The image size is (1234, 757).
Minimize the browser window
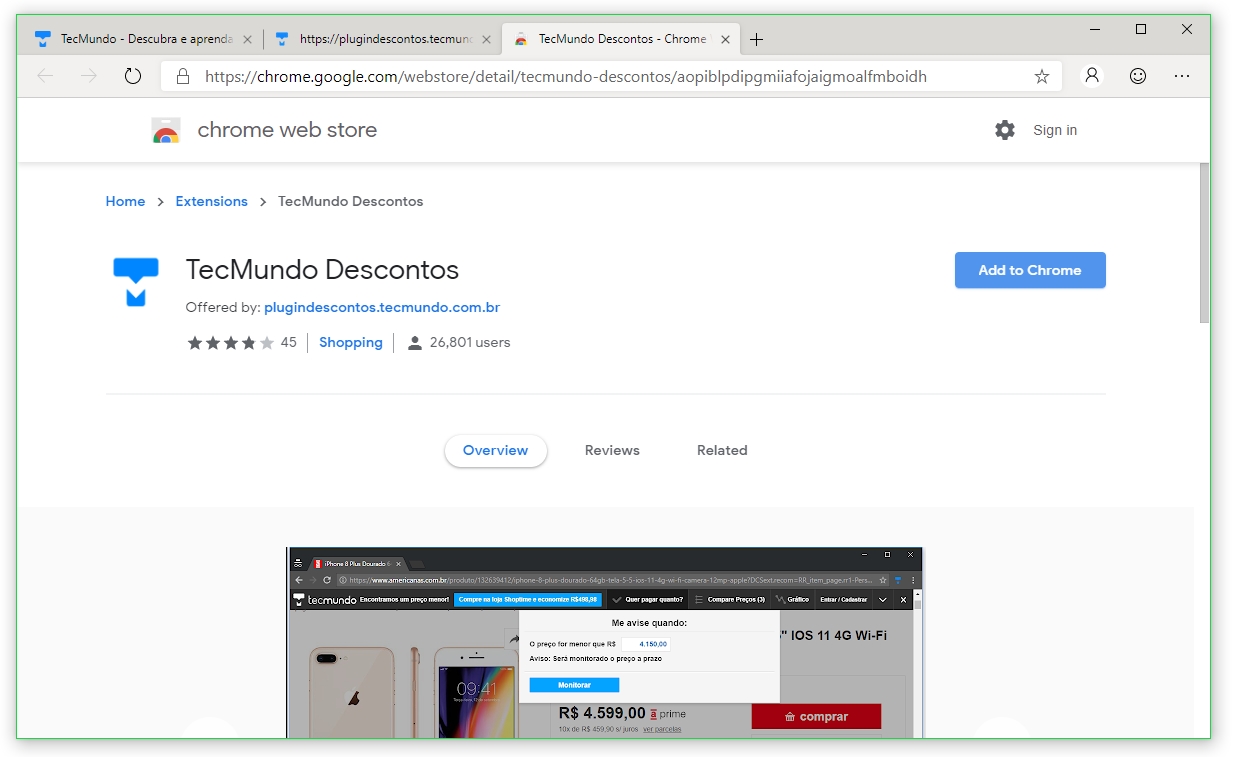[1095, 30]
